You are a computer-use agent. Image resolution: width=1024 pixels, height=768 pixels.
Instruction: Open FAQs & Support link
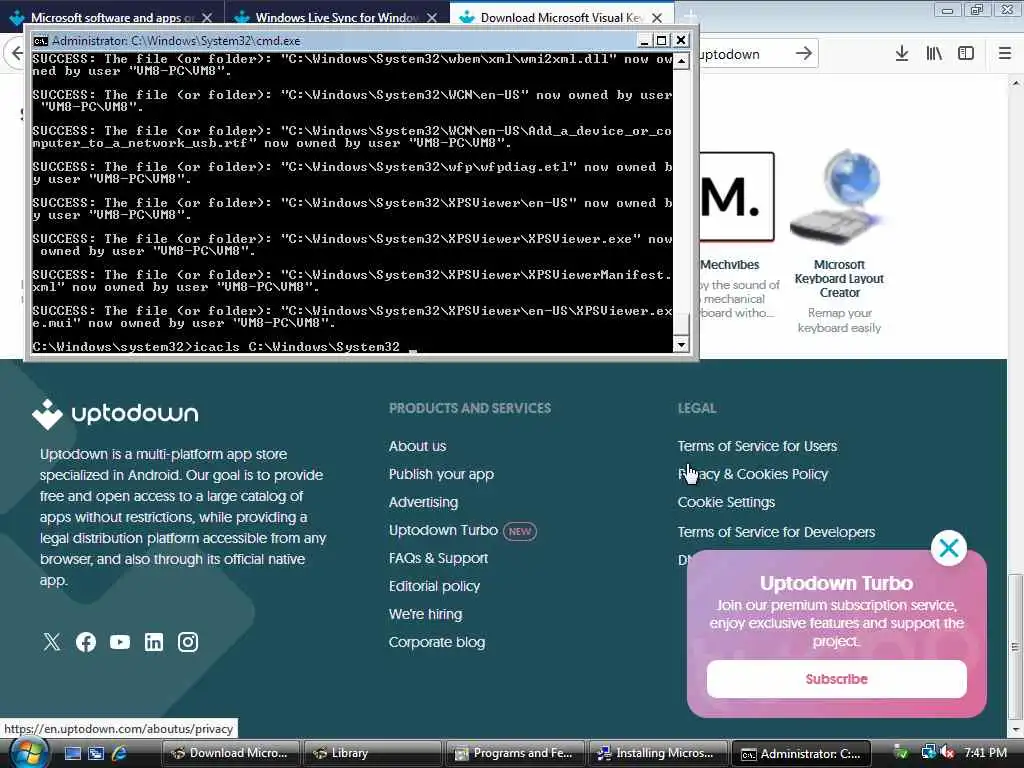coord(438,558)
